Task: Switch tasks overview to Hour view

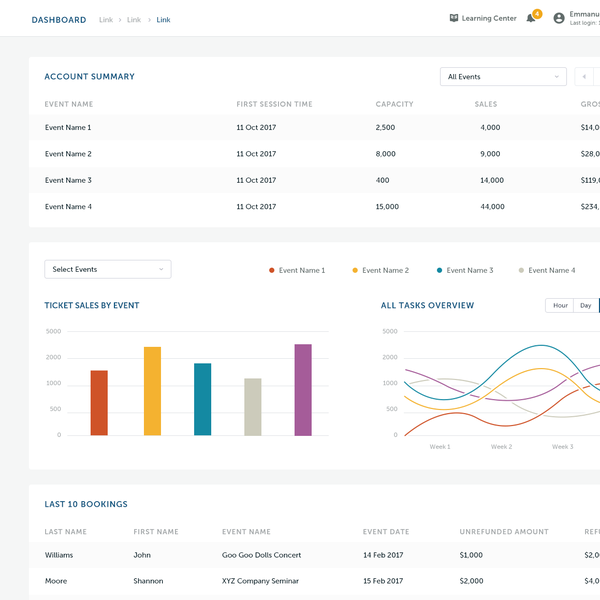Action: click(560, 305)
